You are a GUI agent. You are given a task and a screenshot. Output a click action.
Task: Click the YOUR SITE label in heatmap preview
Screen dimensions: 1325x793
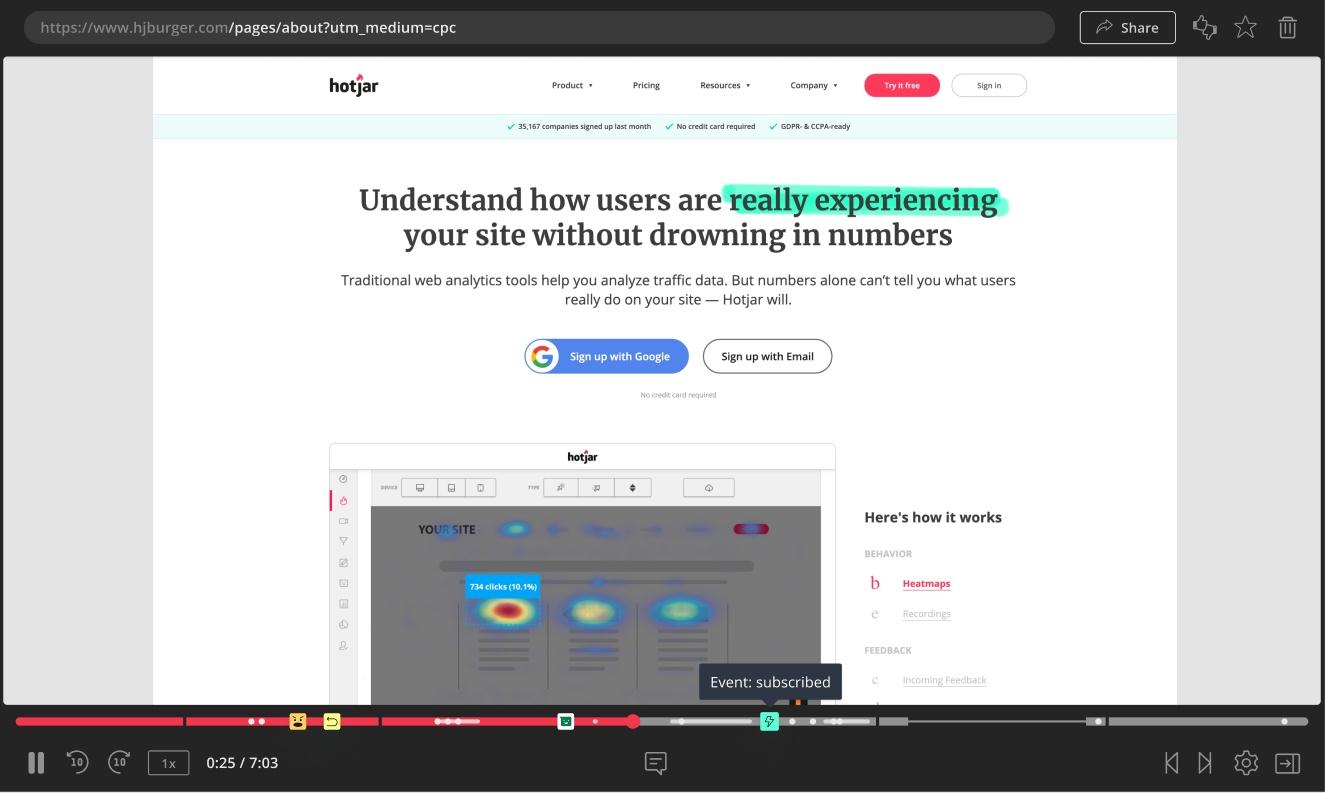447,530
